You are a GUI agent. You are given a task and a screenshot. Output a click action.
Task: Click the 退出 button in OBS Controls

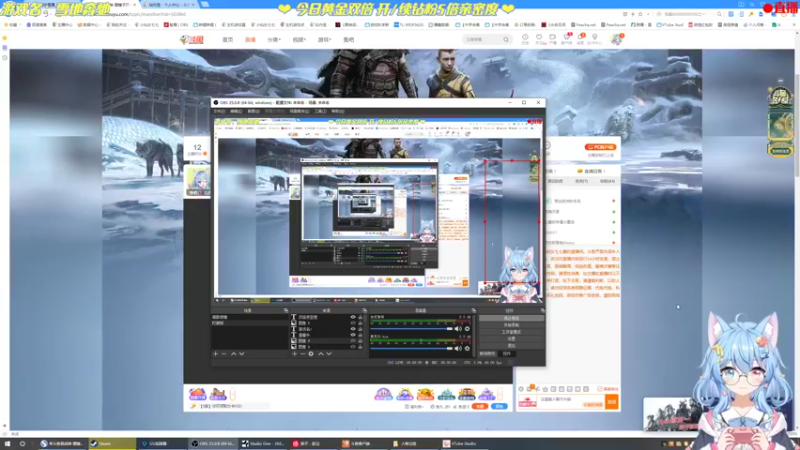coord(511,345)
